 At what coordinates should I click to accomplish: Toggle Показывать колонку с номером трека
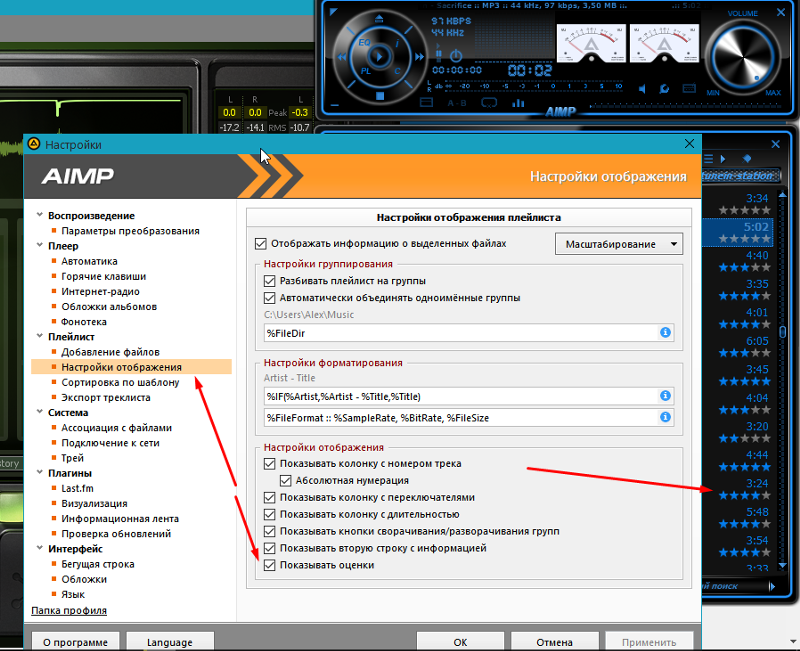pyautogui.click(x=269, y=464)
